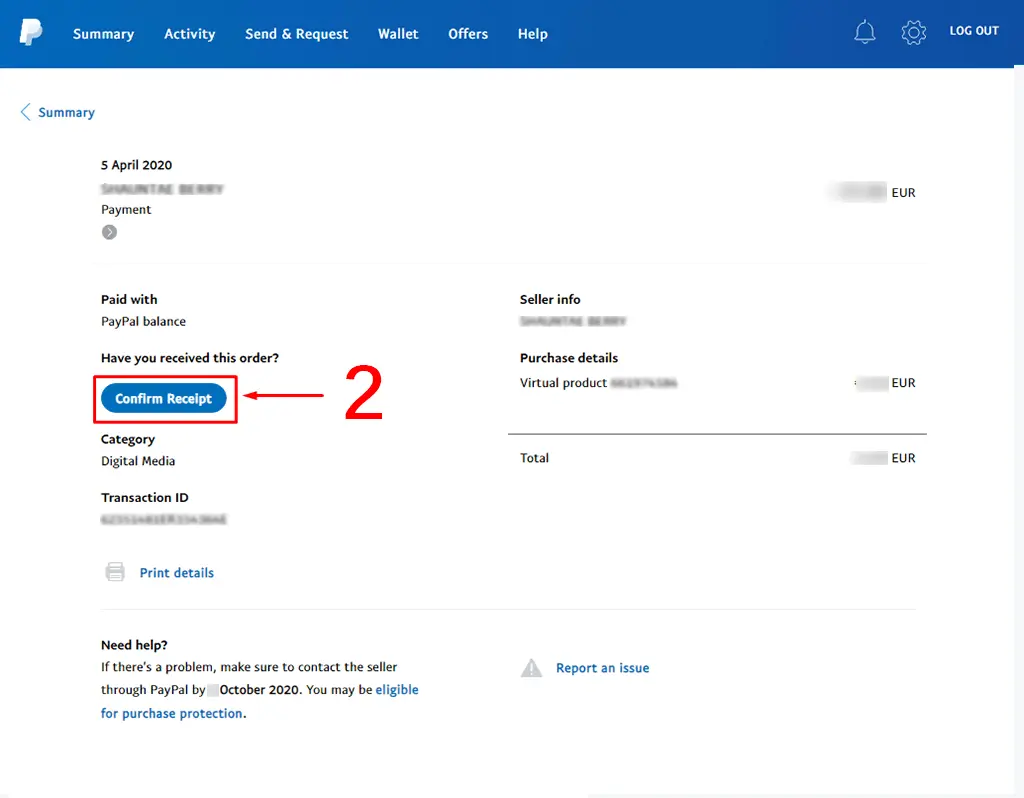Open the Wallet page
1024x798 pixels.
(x=398, y=34)
